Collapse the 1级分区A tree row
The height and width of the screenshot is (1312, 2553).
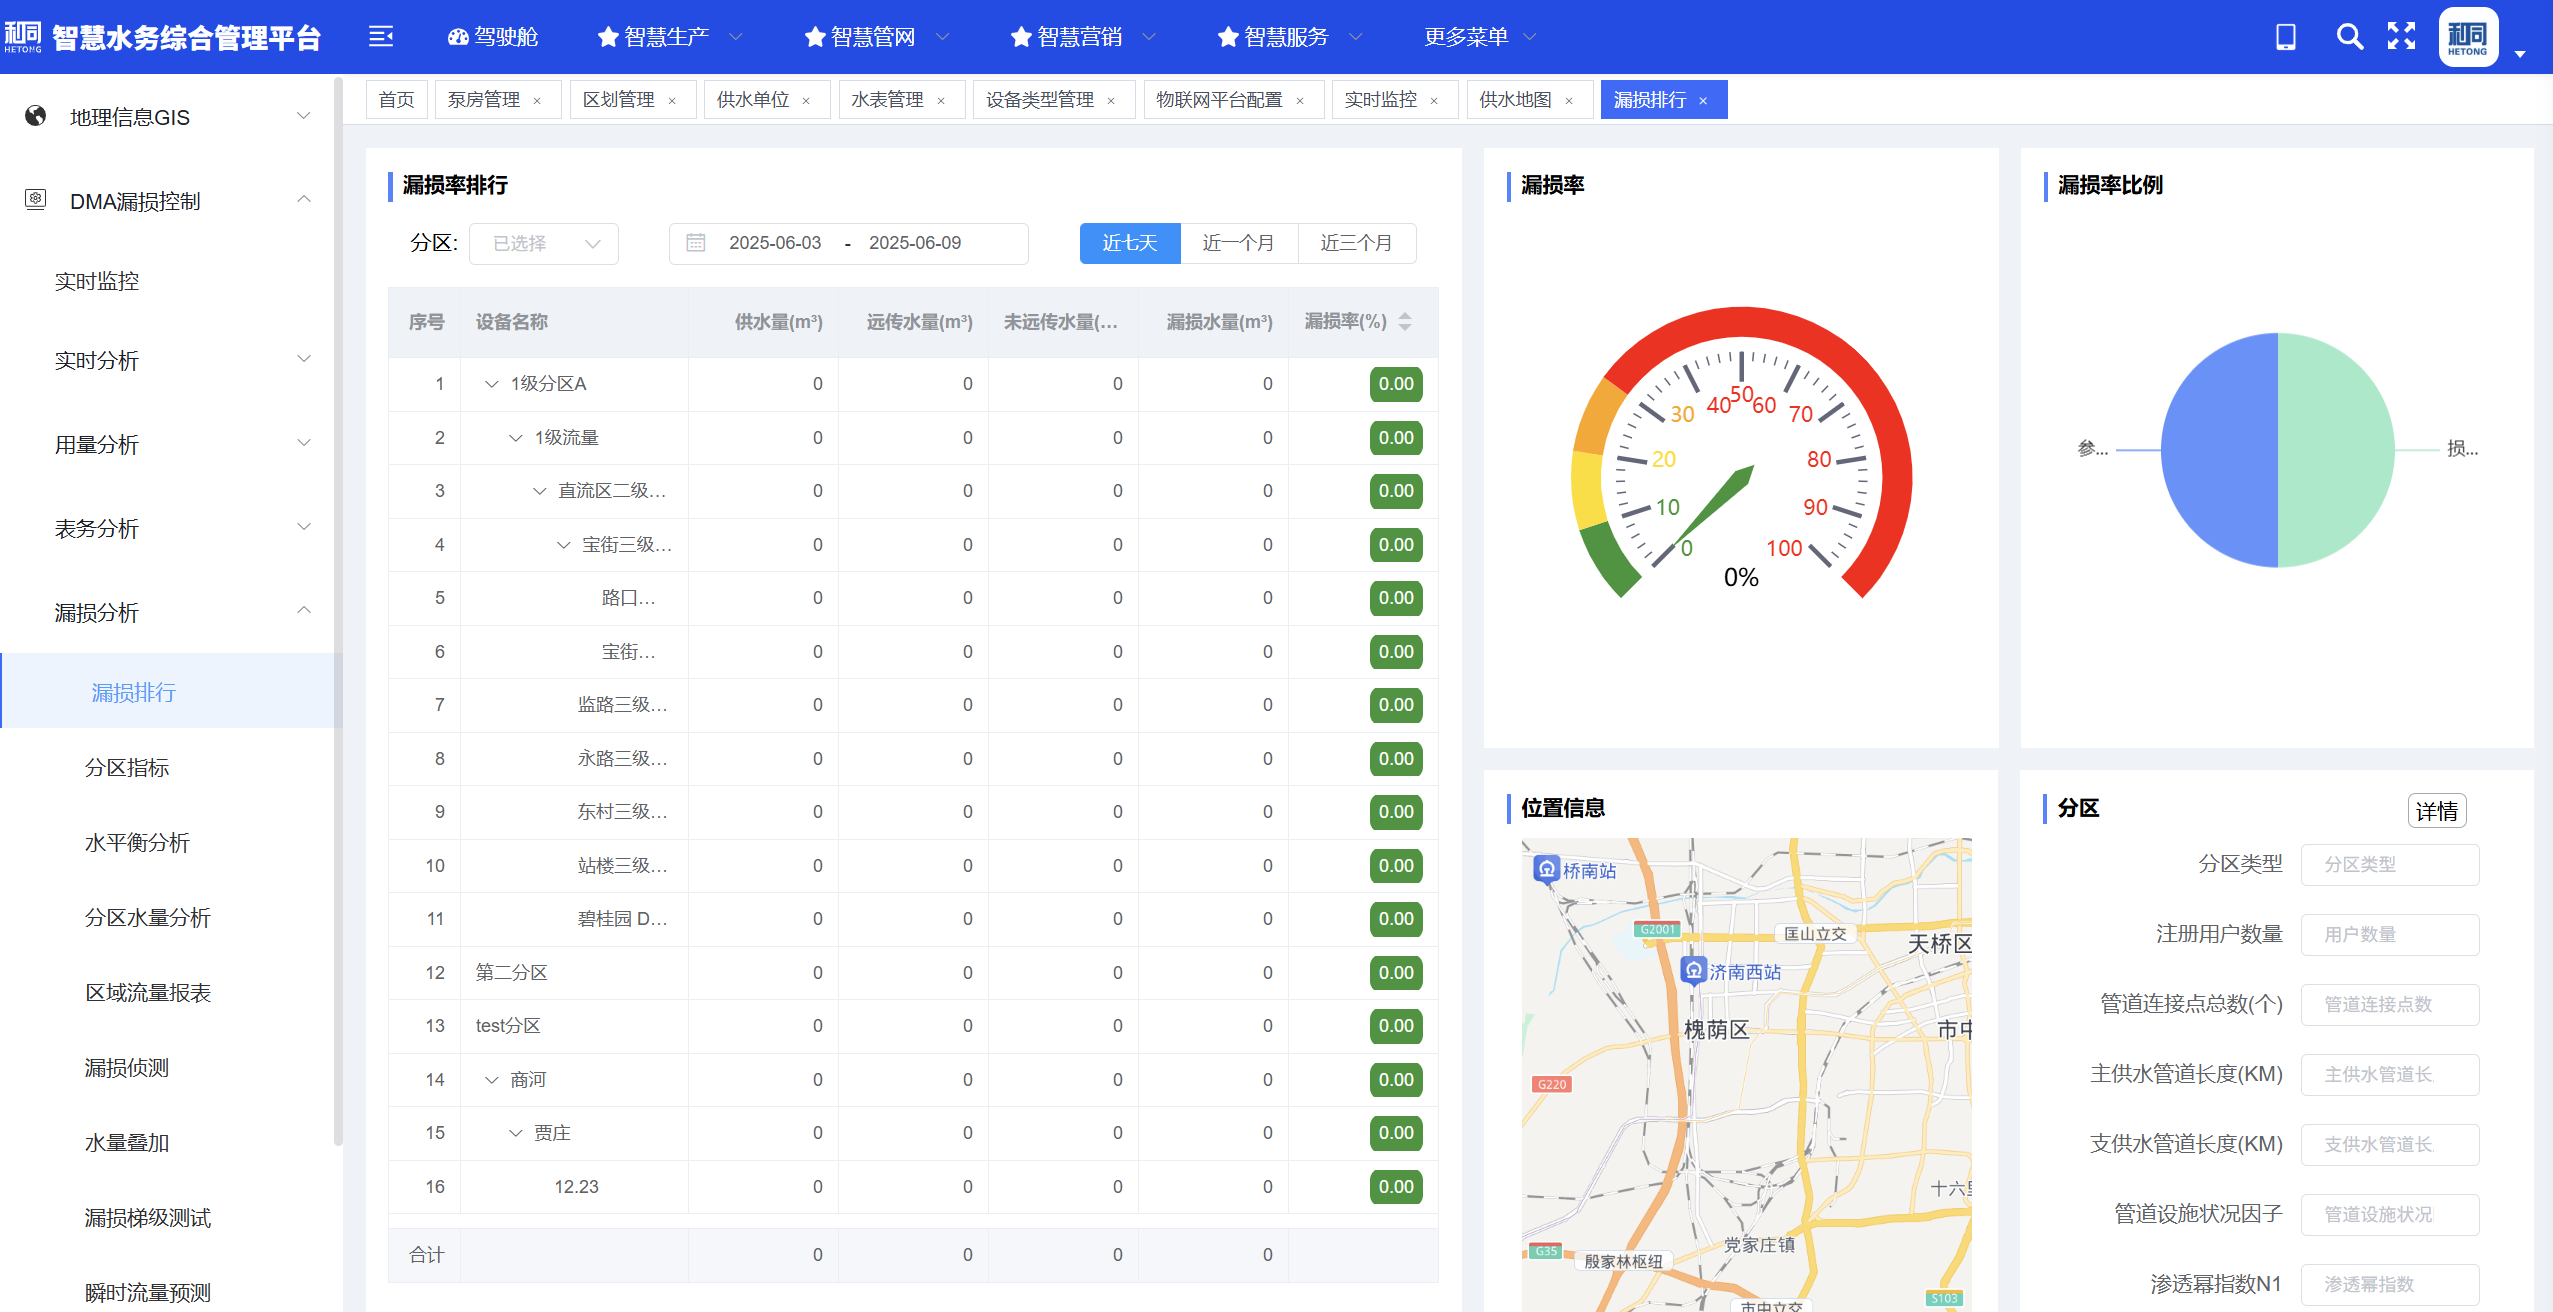[x=490, y=384]
